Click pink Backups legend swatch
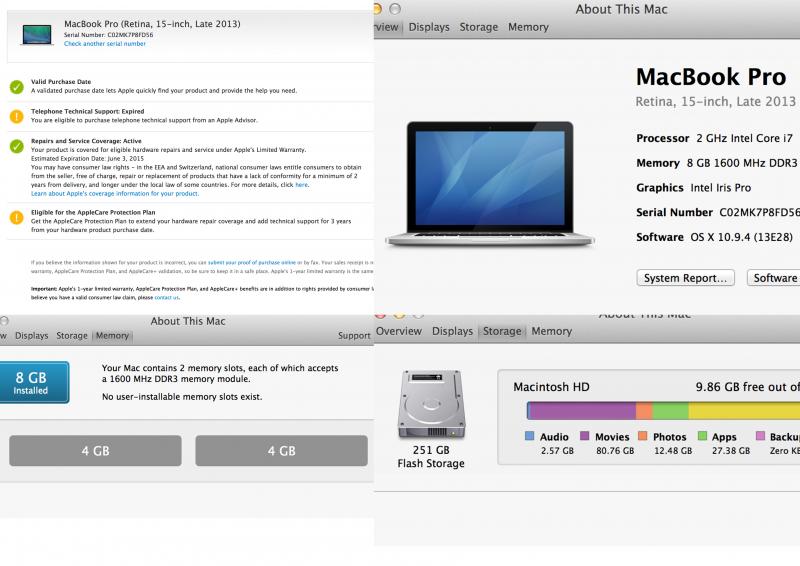The image size is (800, 566). (x=760, y=436)
